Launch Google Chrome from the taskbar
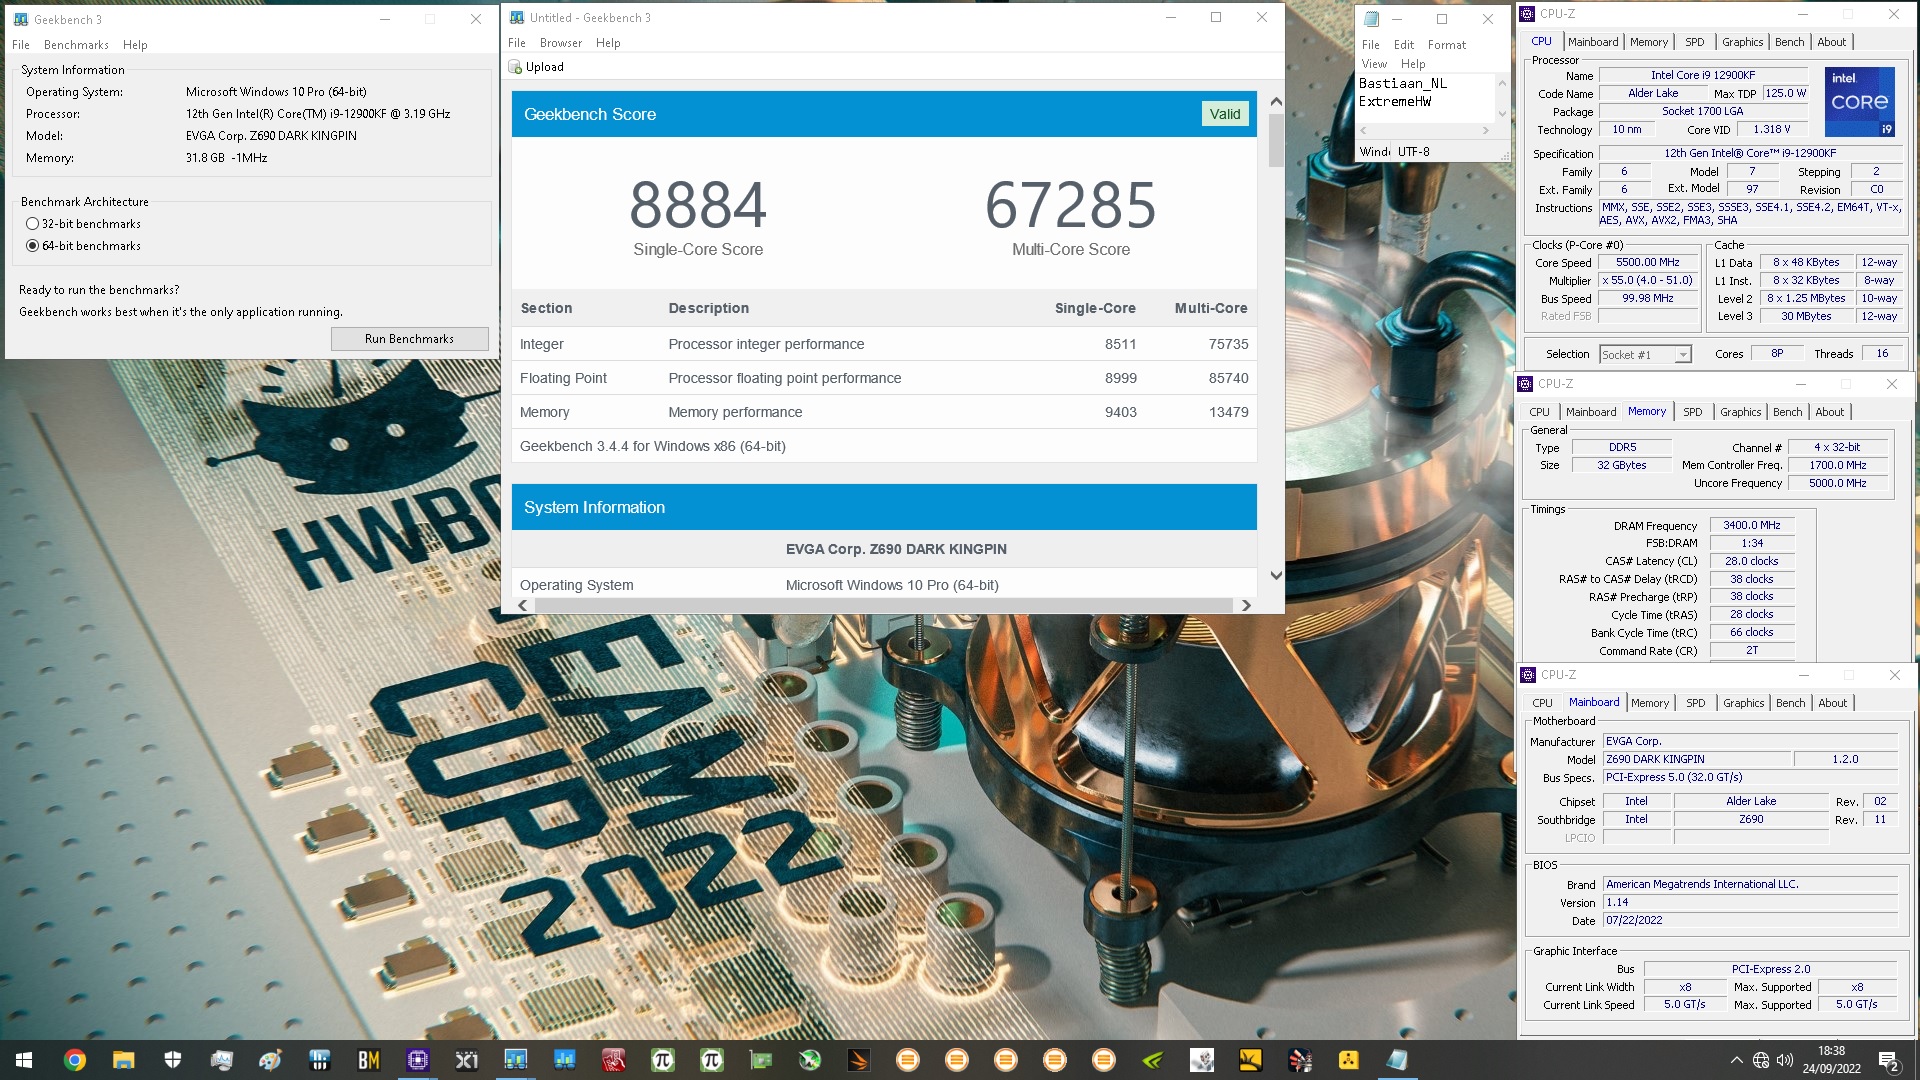This screenshot has width=1920, height=1080. 75,1060
